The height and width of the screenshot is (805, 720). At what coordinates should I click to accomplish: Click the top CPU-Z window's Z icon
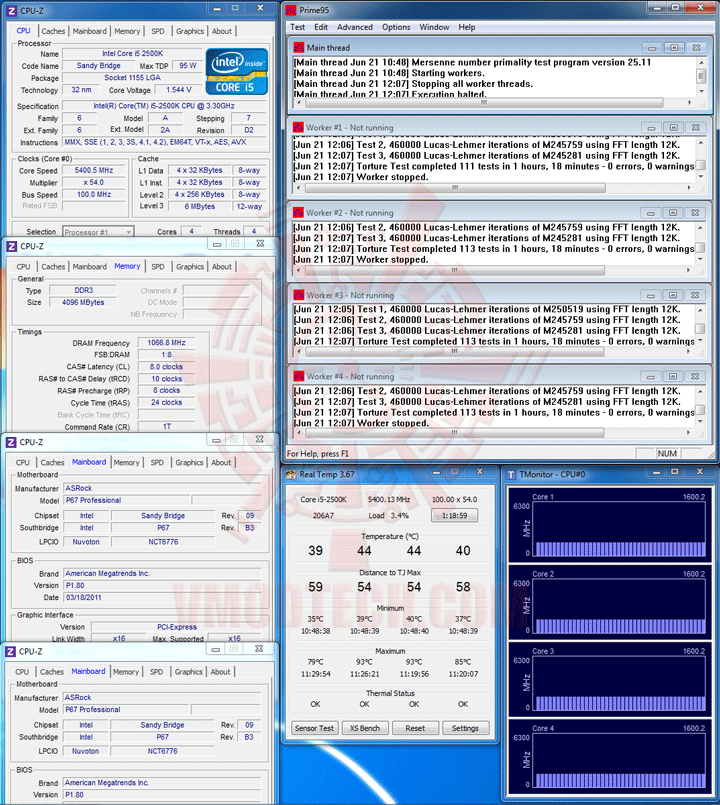pyautogui.click(x=11, y=10)
